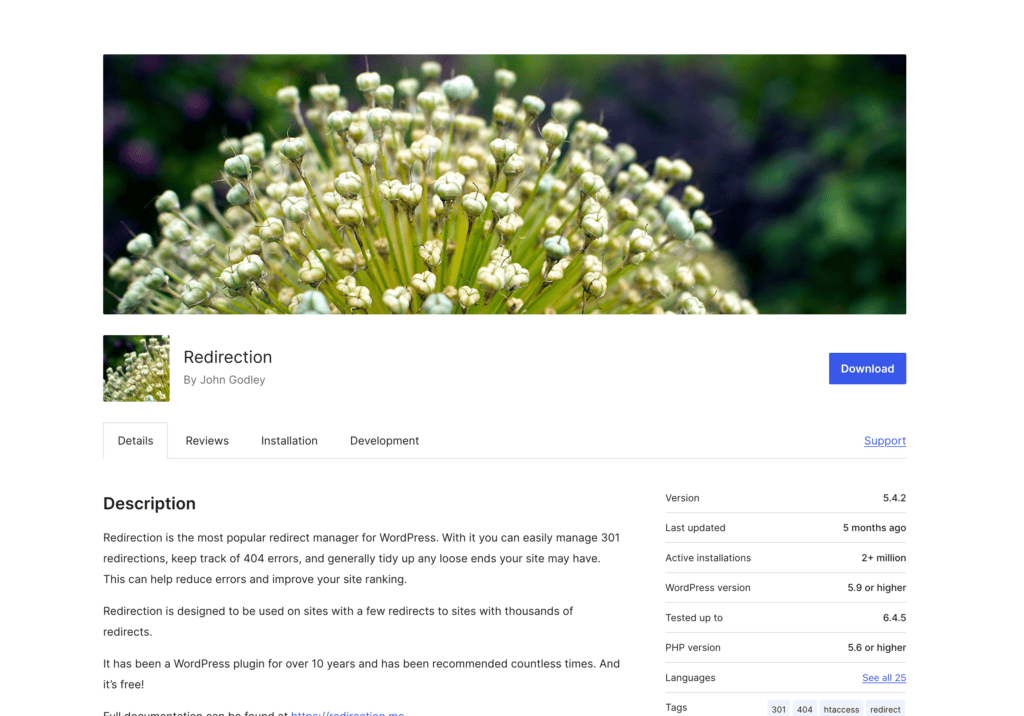Image resolution: width=1024 pixels, height=716 pixels.
Task: Click the Redirection plugin title
Action: pos(227,357)
